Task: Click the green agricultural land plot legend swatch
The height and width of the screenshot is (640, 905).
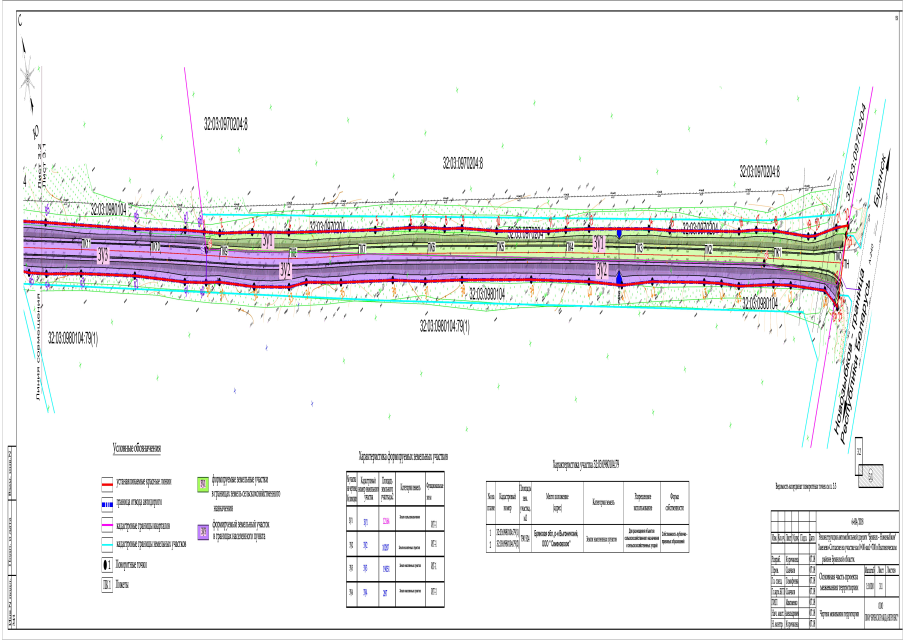Action: [203, 483]
